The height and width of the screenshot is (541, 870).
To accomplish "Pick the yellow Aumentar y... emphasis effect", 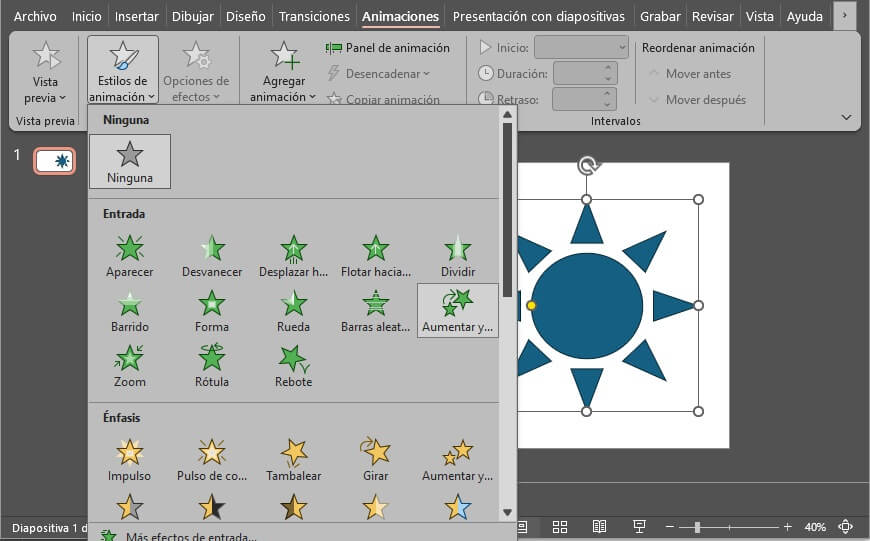I will point(458,459).
